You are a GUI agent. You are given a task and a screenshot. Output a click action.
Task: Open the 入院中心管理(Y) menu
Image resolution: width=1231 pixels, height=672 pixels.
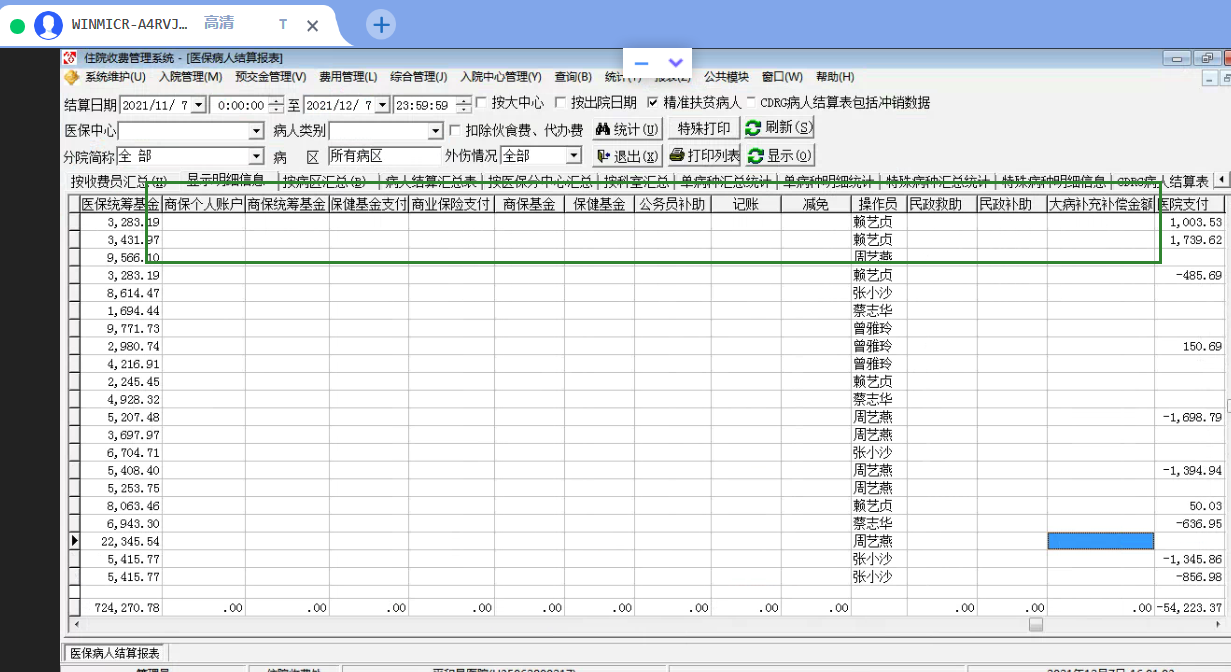501,77
